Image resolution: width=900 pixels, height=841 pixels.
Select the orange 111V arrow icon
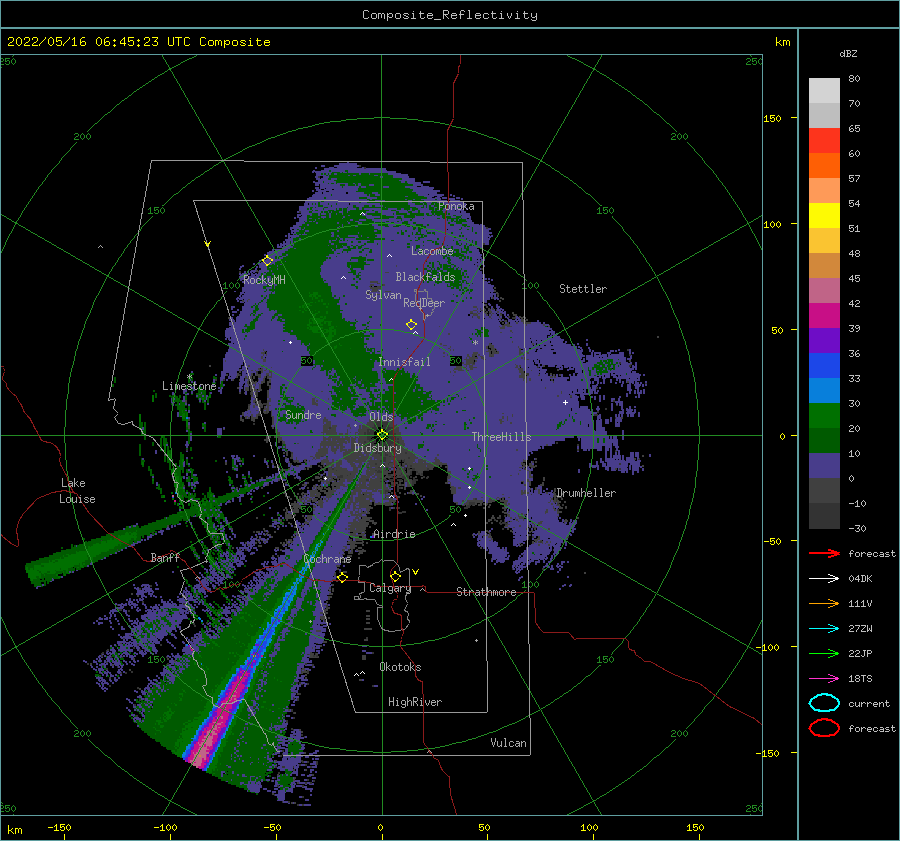[x=824, y=603]
